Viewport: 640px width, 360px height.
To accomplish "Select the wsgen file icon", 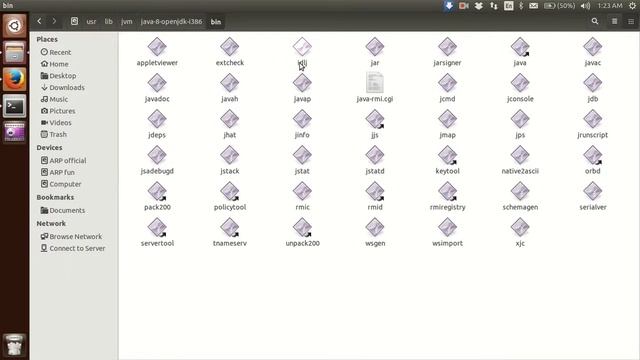I will pyautogui.click(x=375, y=227).
